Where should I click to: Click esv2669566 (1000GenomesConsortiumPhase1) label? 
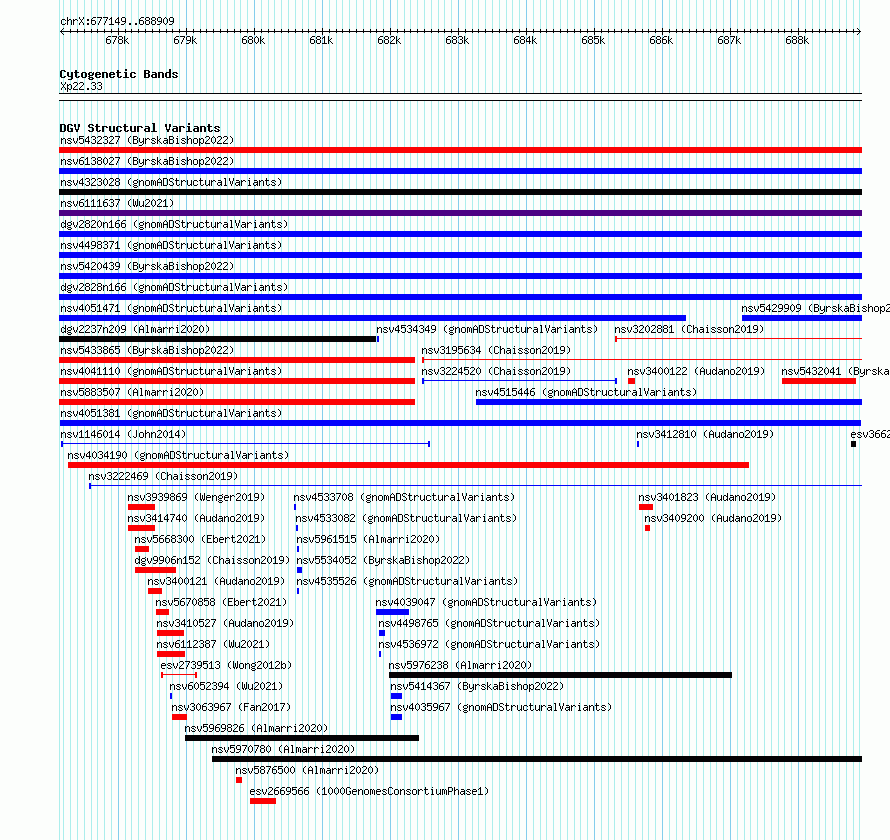coord(369,791)
